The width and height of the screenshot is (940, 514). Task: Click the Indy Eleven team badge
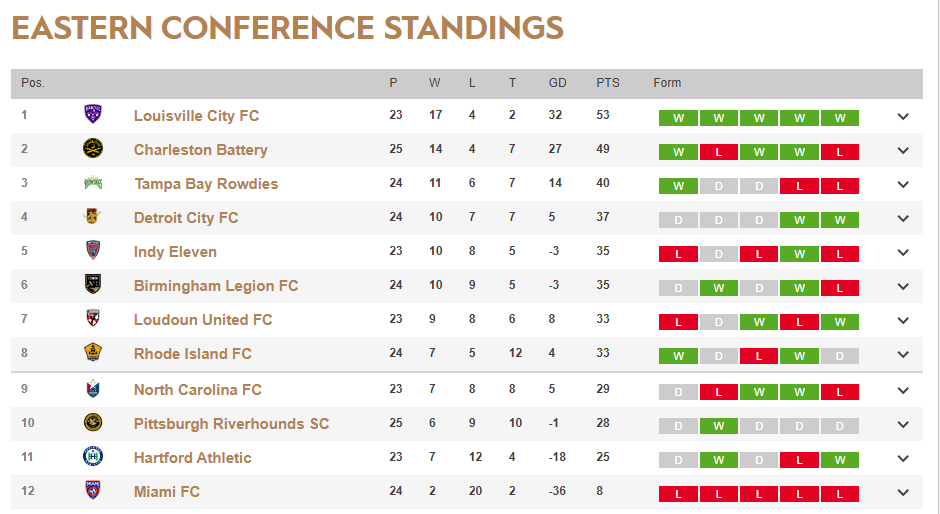click(93, 251)
